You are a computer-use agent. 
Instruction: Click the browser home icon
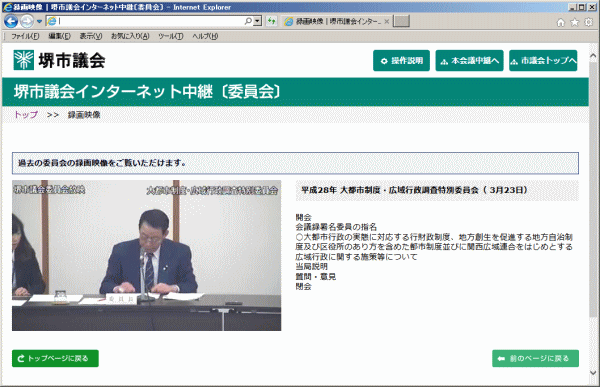(x=561, y=22)
